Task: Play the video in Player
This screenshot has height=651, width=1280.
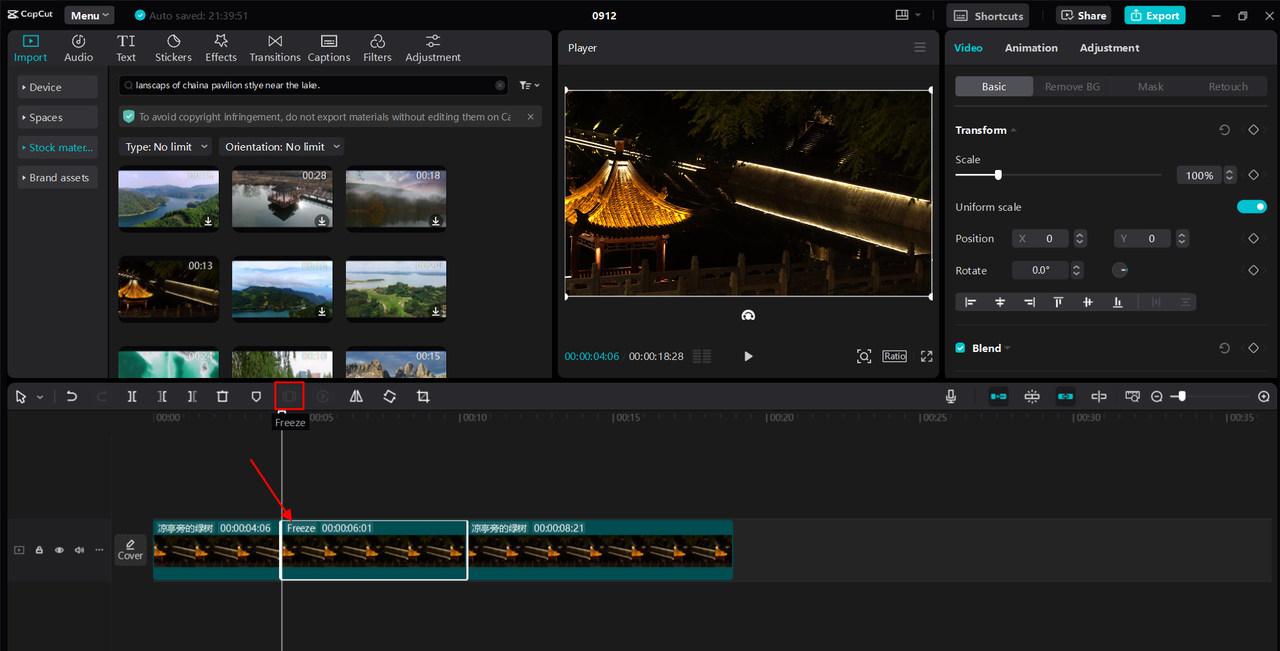Action: coord(748,356)
